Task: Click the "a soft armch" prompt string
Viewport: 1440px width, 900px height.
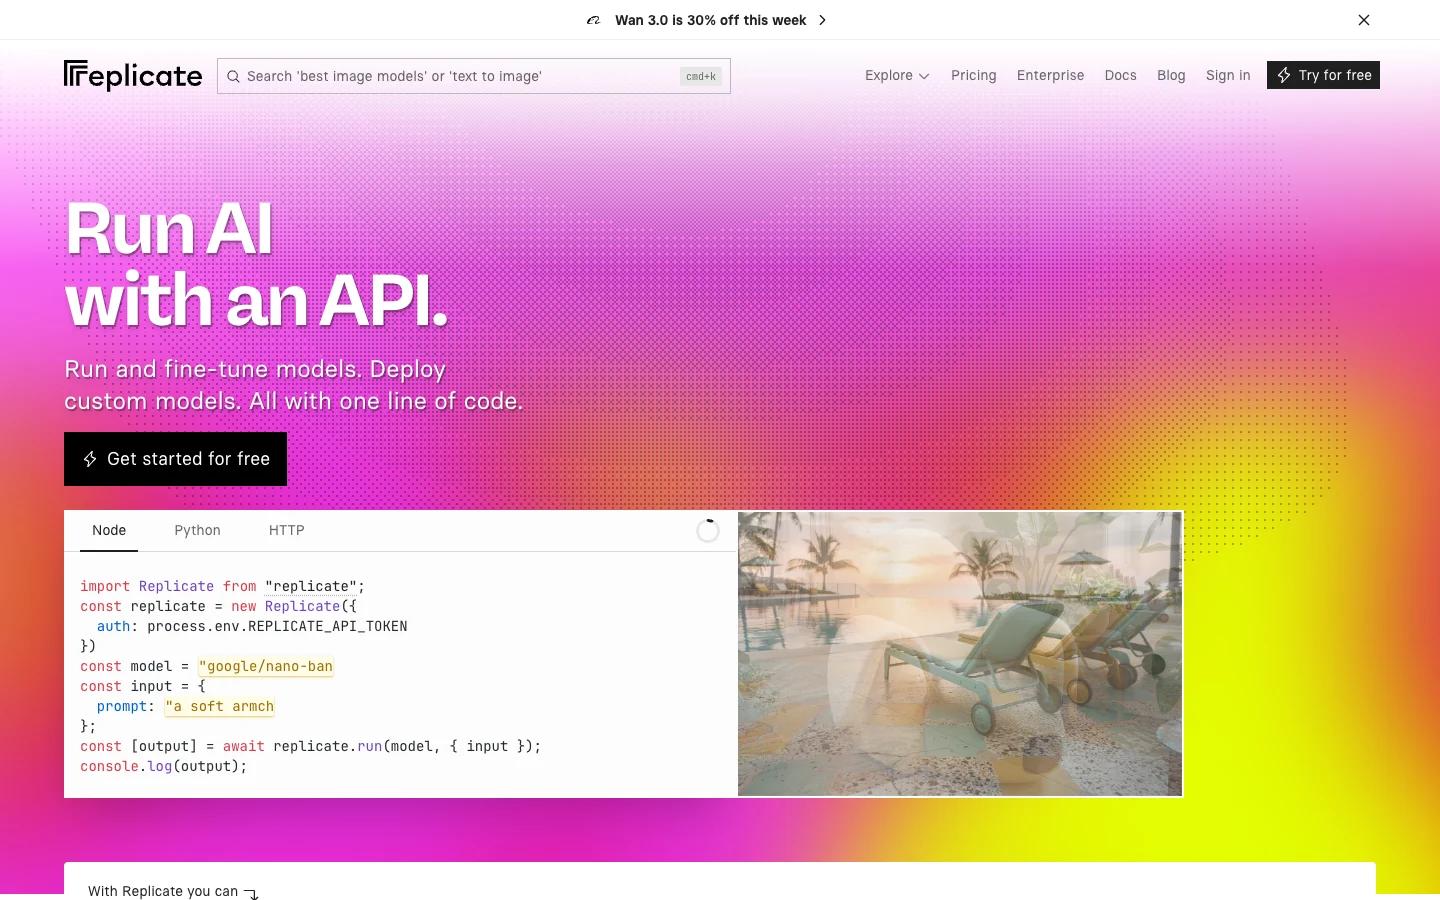Action: [219, 706]
